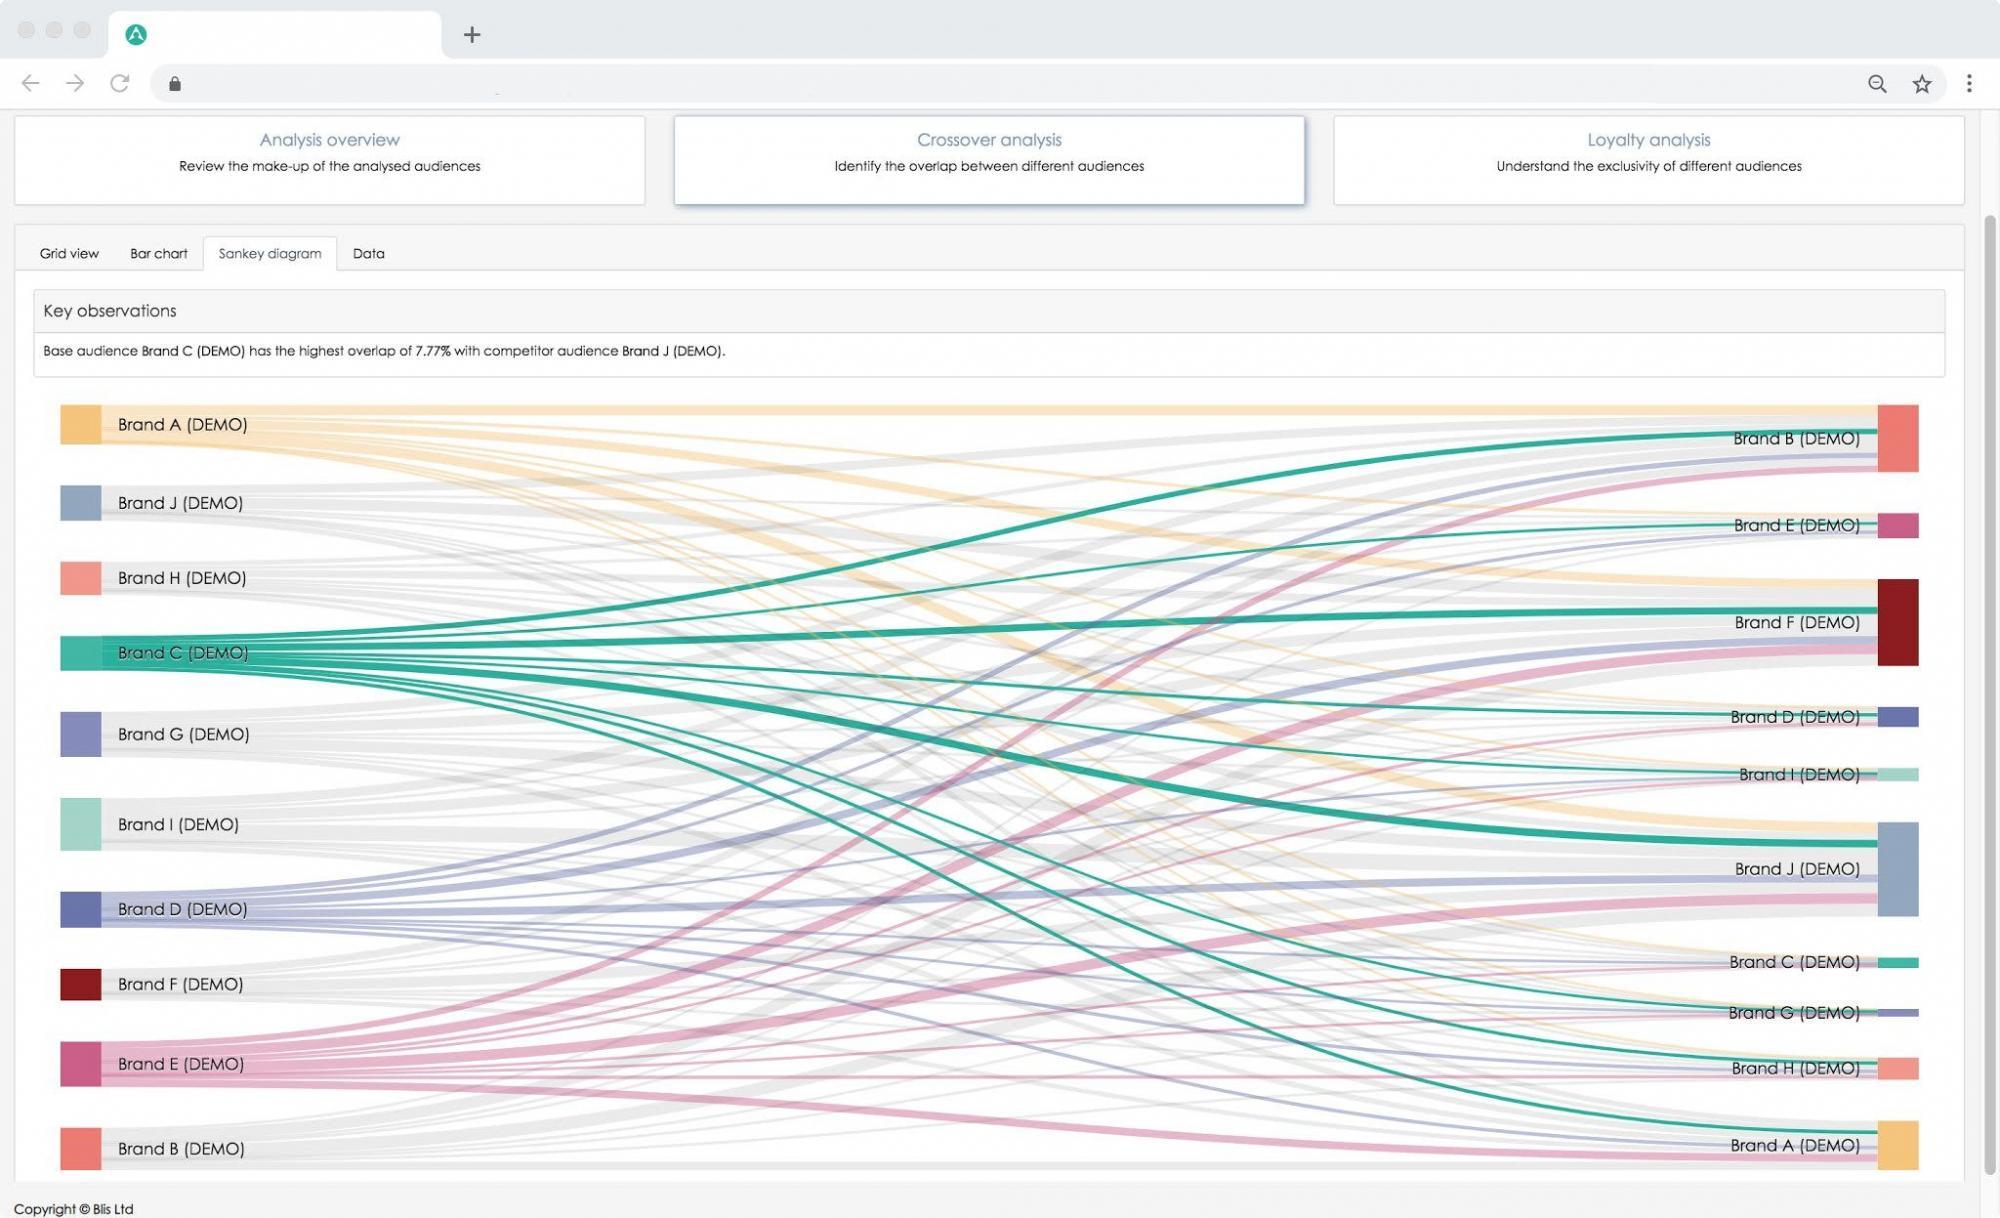Click right label 'Brand F (DEMO)'

[1797, 622]
